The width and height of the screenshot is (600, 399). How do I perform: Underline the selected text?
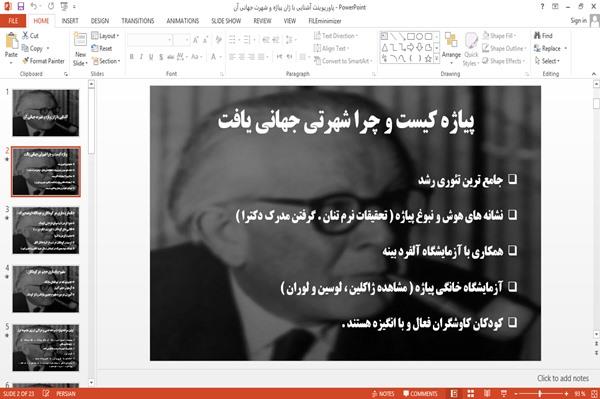pyautogui.click(x=151, y=57)
